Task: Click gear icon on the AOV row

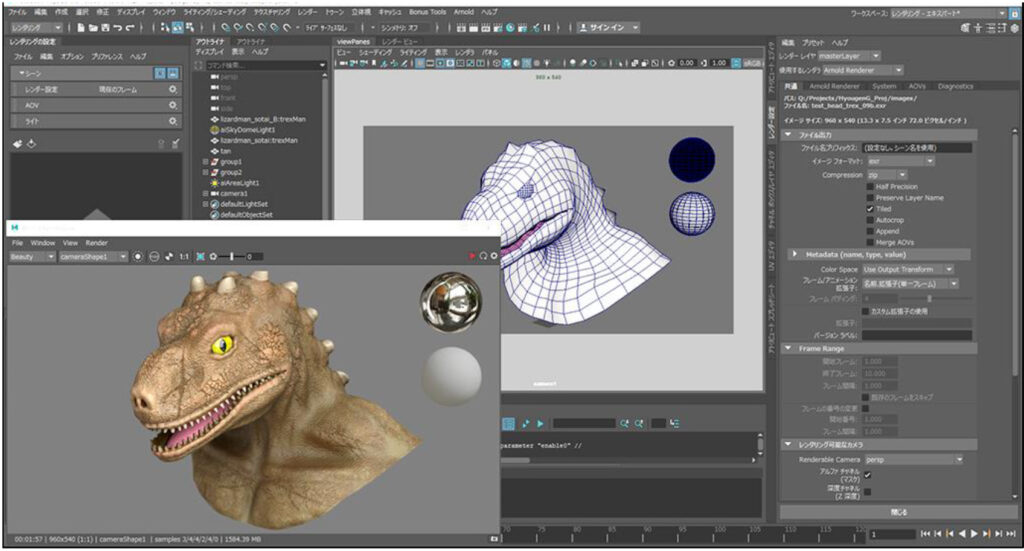Action: (x=172, y=105)
